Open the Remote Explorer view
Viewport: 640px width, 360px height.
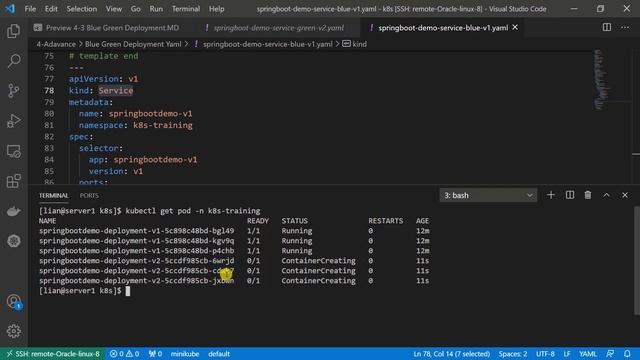coord(13,151)
